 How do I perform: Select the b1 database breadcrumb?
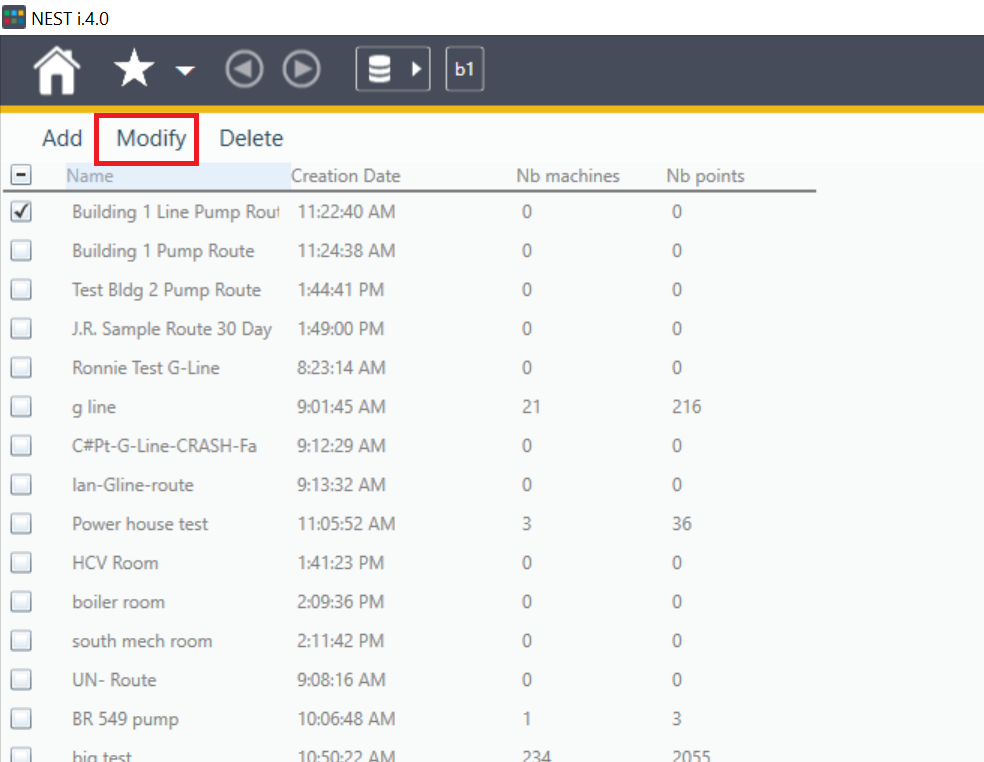click(x=464, y=69)
